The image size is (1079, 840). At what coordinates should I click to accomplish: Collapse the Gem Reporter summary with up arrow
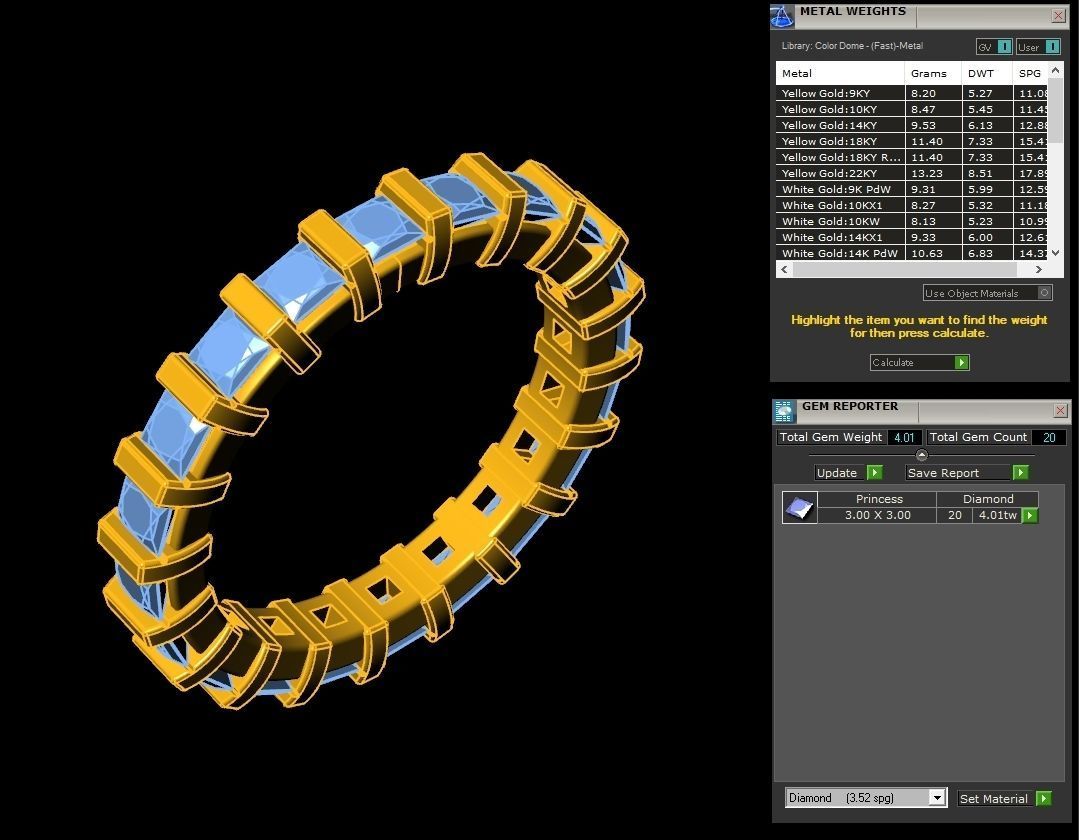[x=921, y=455]
